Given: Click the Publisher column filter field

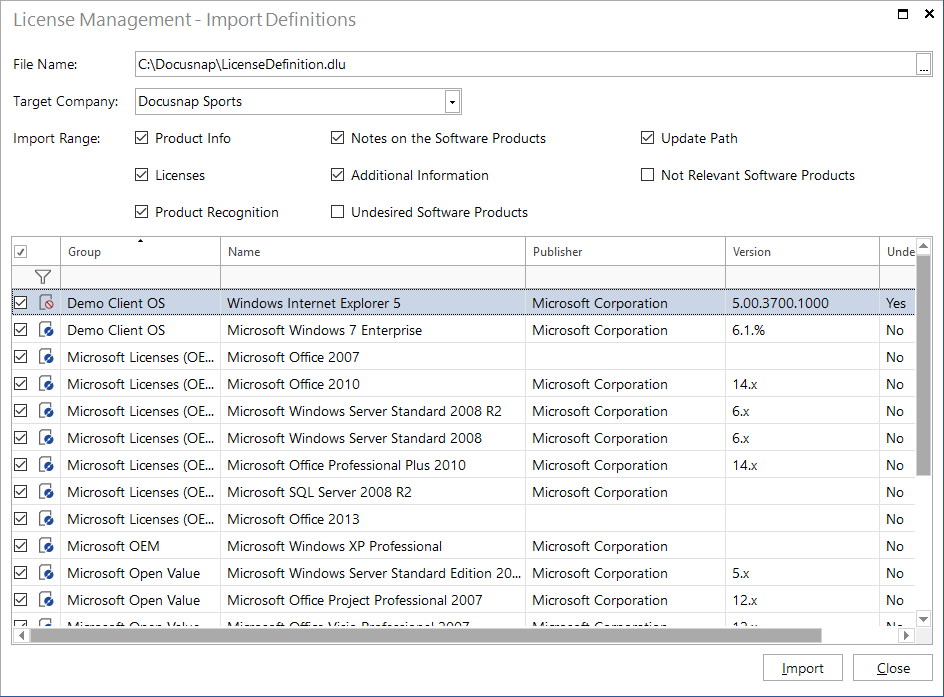Looking at the screenshot, I should 625,277.
